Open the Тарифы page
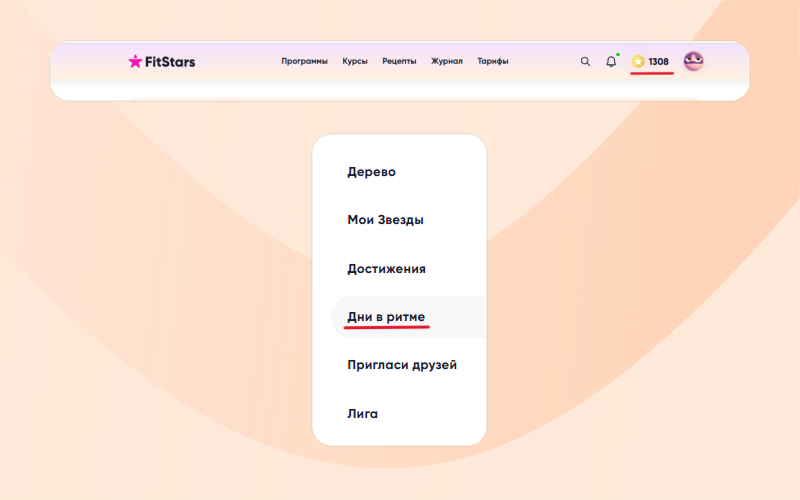Screen dimensions: 800x500 tap(493, 61)
